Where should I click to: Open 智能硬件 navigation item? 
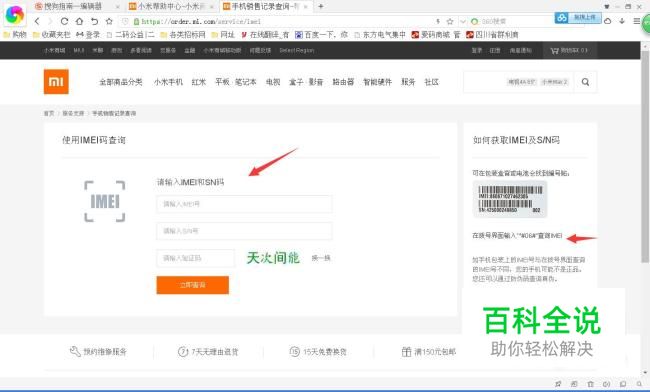(x=377, y=82)
